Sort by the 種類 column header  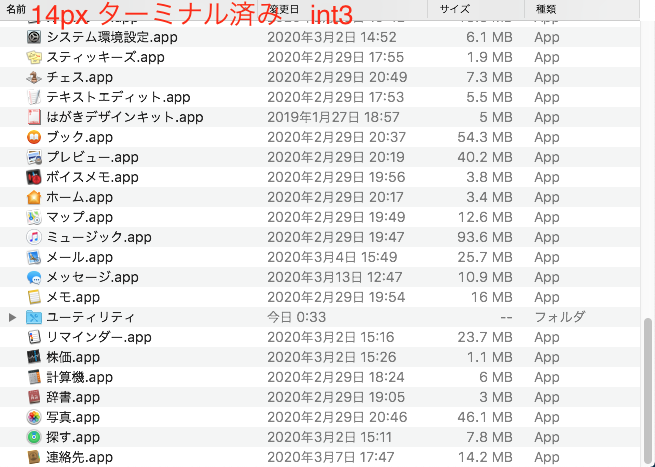coord(546,9)
